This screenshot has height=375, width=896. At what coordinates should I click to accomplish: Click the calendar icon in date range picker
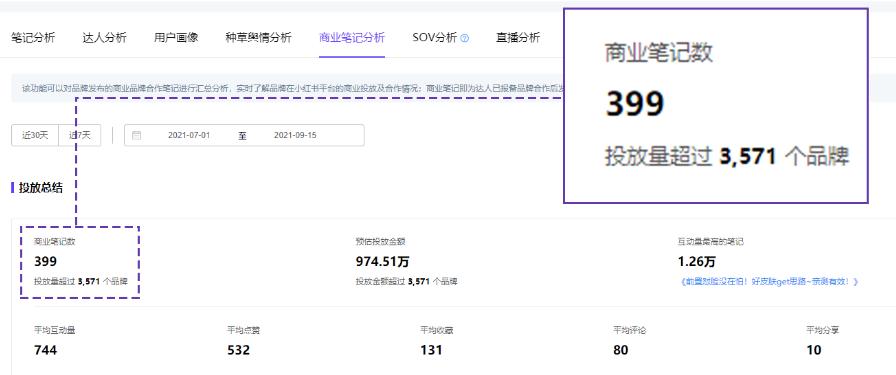tap(136, 135)
